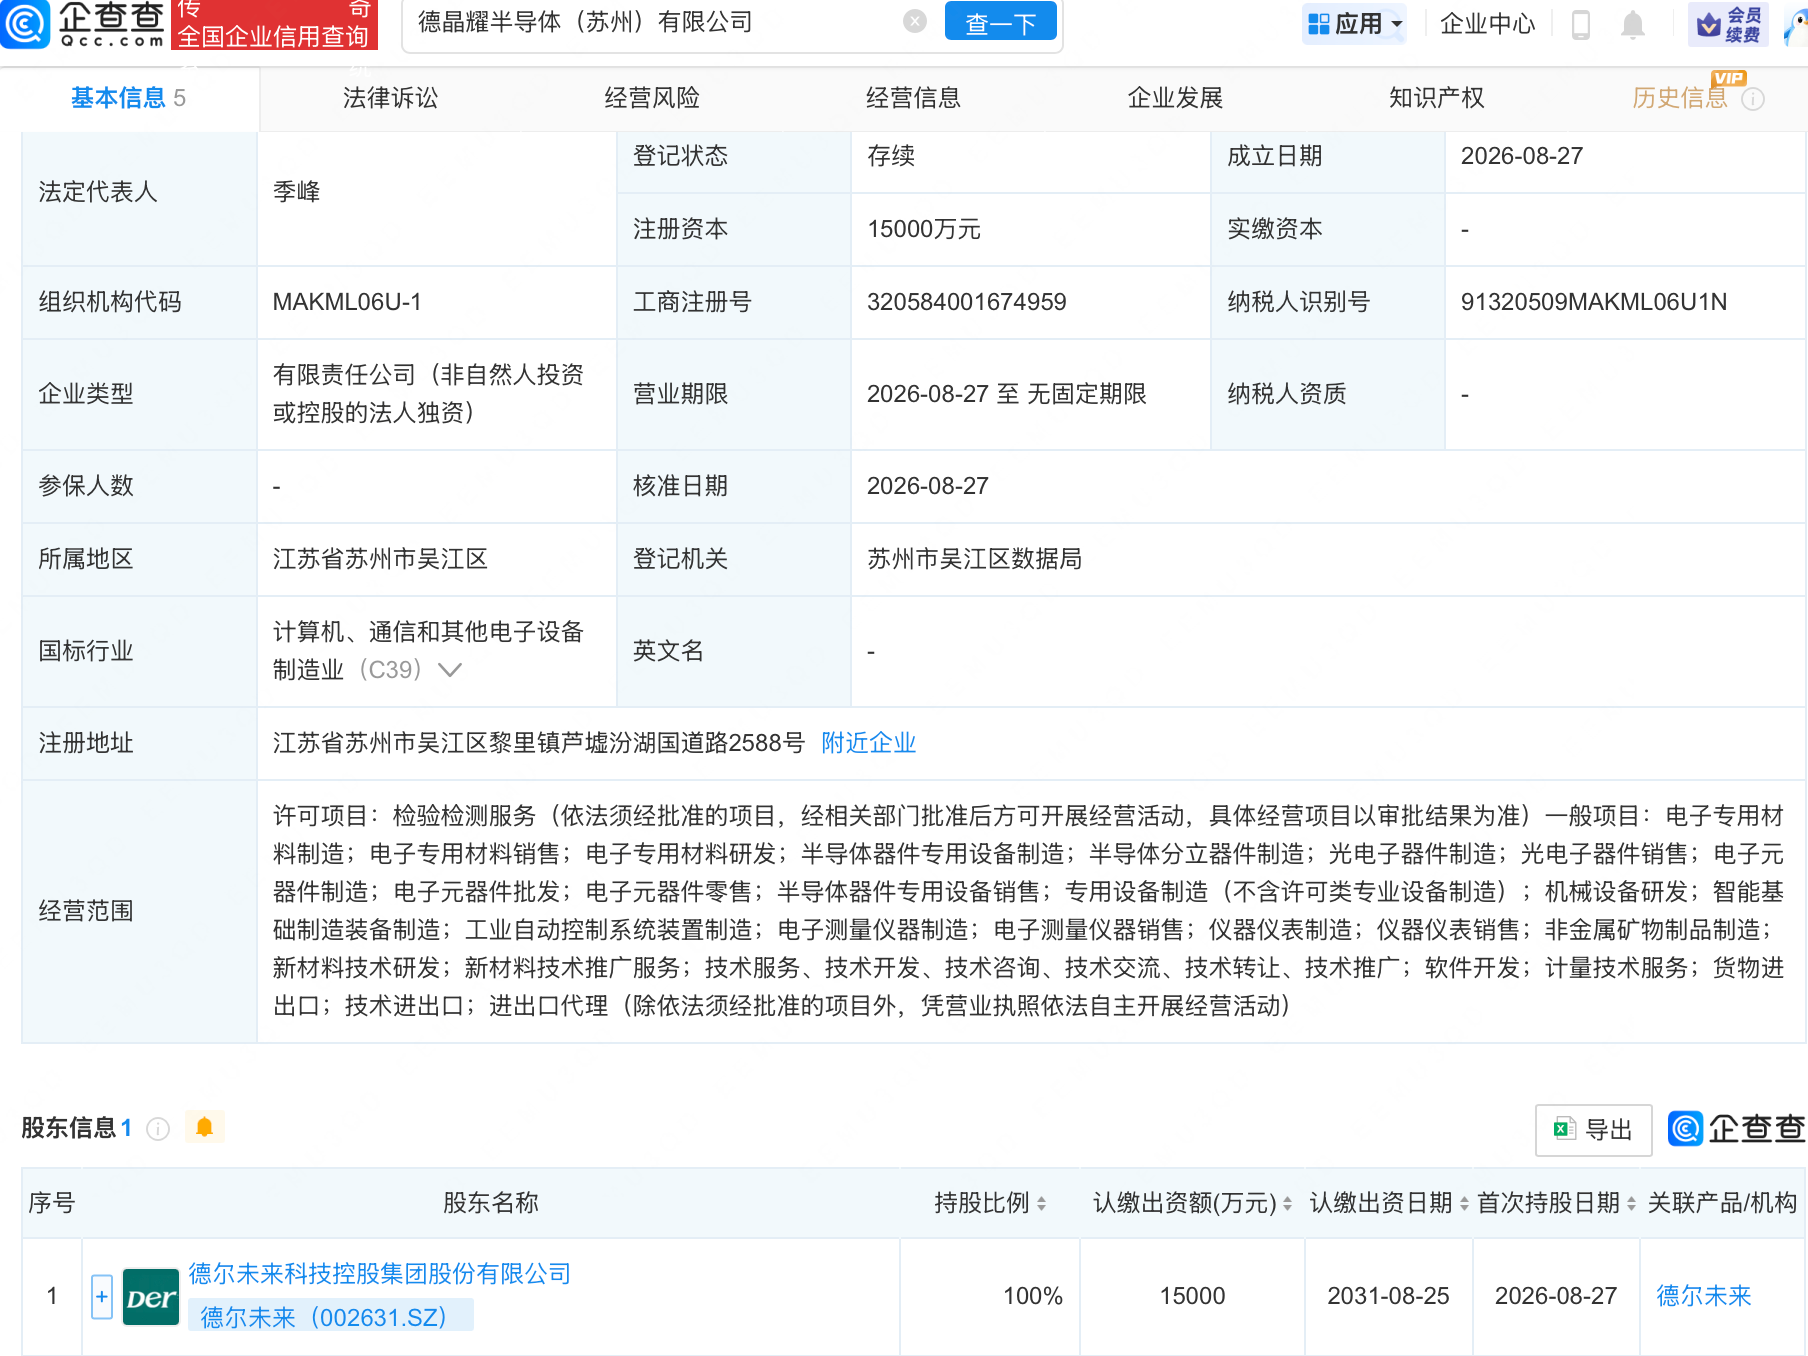The width and height of the screenshot is (1808, 1356).
Task: Click the 企业类型 value text
Action: pyautogui.click(x=428, y=394)
